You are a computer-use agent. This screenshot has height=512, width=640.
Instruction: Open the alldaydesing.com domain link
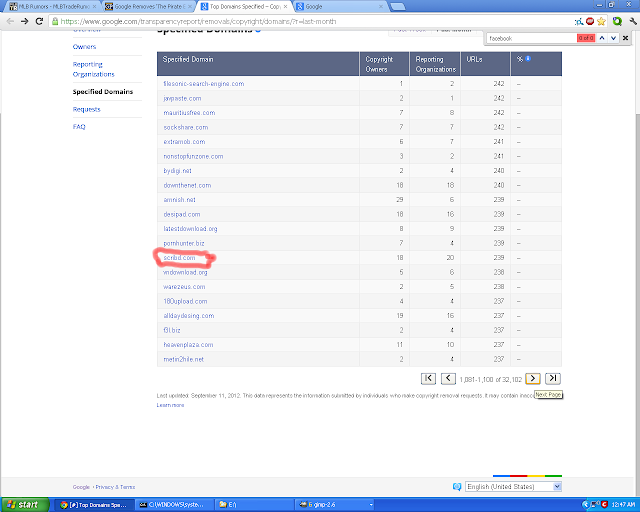189,316
